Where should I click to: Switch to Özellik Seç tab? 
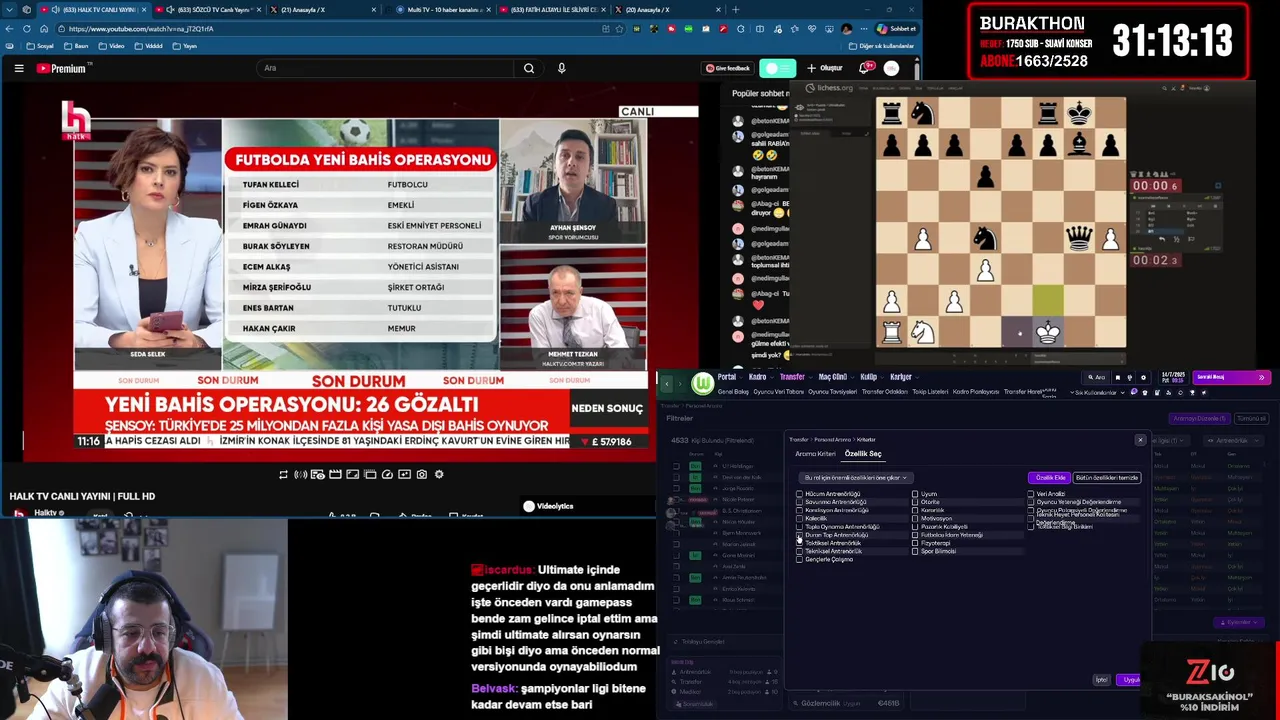863,454
